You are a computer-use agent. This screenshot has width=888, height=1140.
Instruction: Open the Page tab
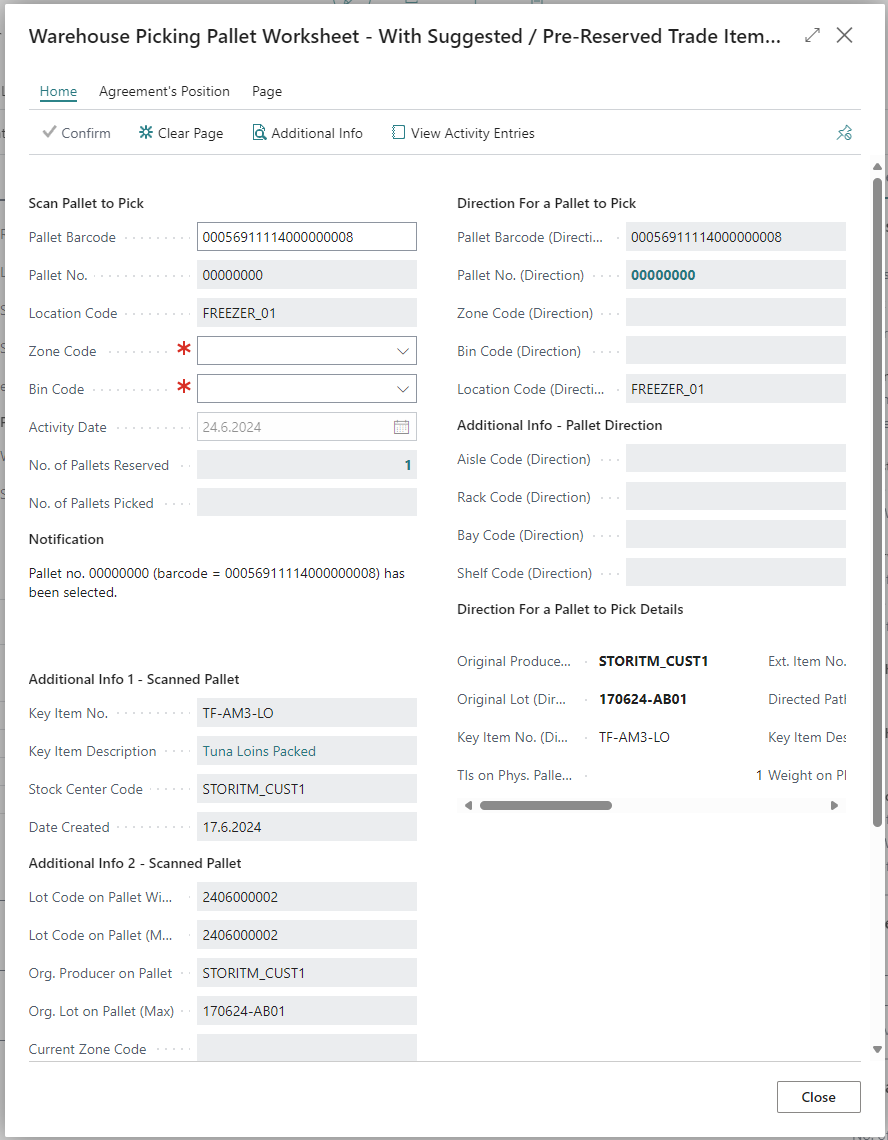tap(267, 91)
